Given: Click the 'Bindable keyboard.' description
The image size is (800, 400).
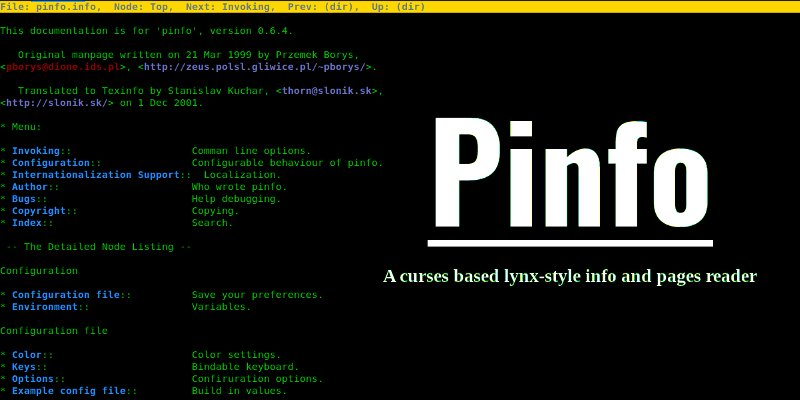Looking at the screenshot, I should (245, 367).
